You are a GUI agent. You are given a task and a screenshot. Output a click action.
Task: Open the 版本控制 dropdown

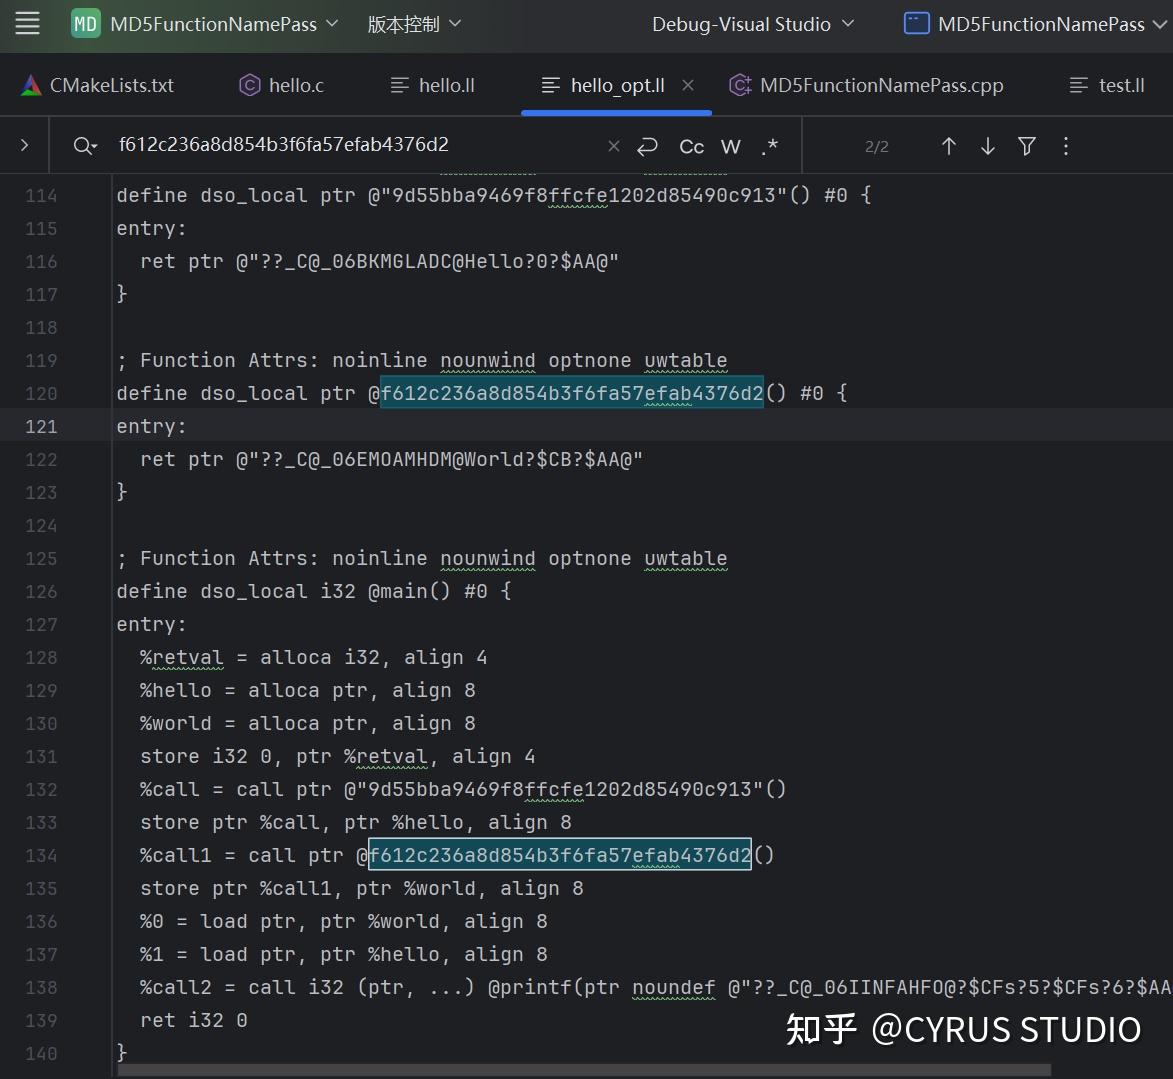tap(414, 24)
